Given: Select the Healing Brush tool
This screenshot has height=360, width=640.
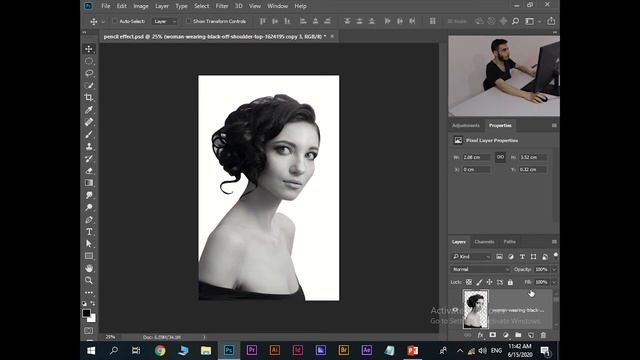Looking at the screenshot, I should point(89,122).
